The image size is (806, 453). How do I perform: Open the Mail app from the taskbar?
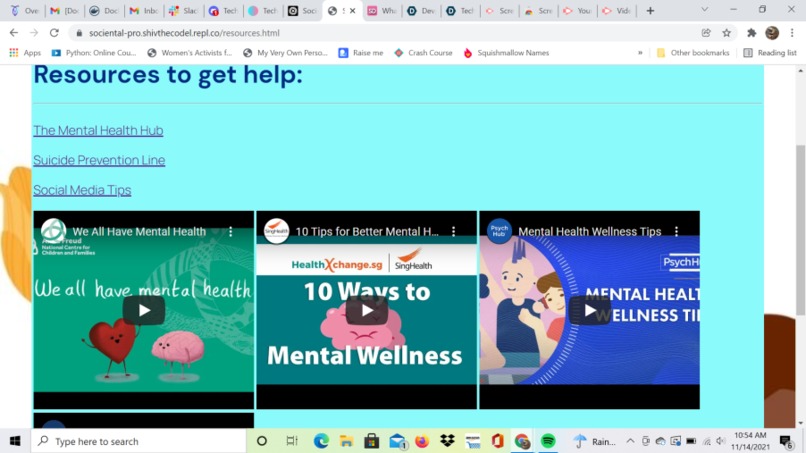(x=398, y=441)
